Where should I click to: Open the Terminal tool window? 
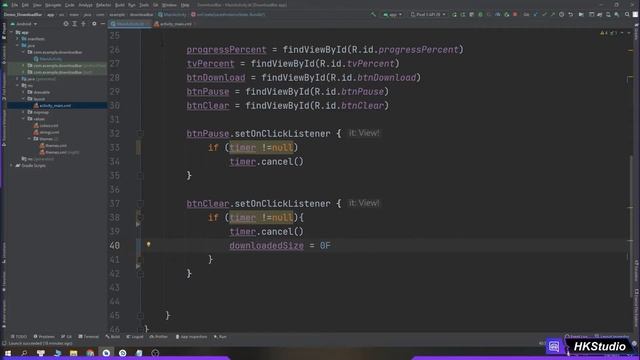tap(89, 337)
